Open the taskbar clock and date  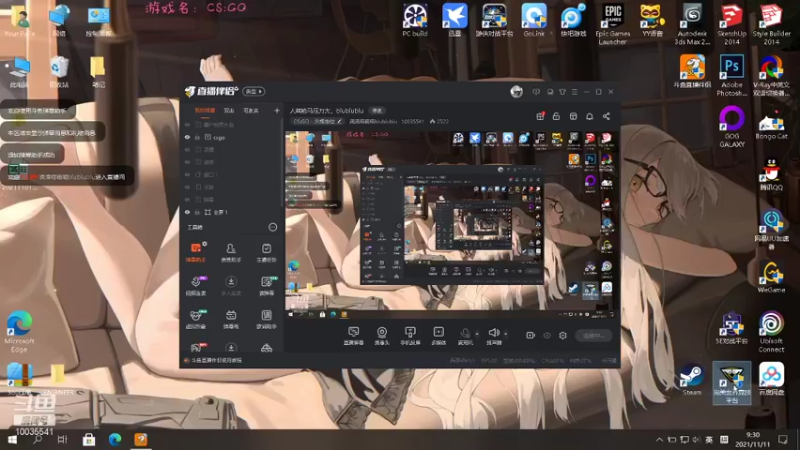(753, 439)
